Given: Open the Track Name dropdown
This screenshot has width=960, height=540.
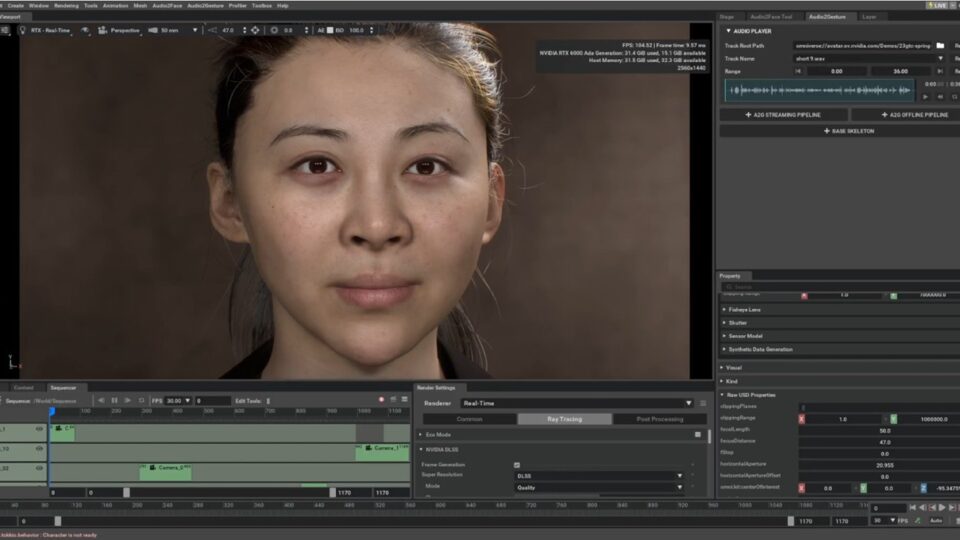Looking at the screenshot, I should pos(940,59).
